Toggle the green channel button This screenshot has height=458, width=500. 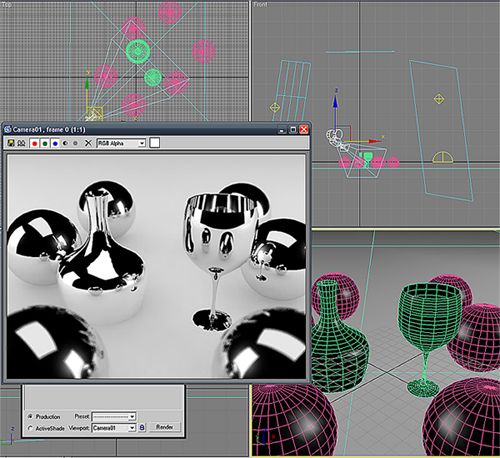[x=45, y=143]
